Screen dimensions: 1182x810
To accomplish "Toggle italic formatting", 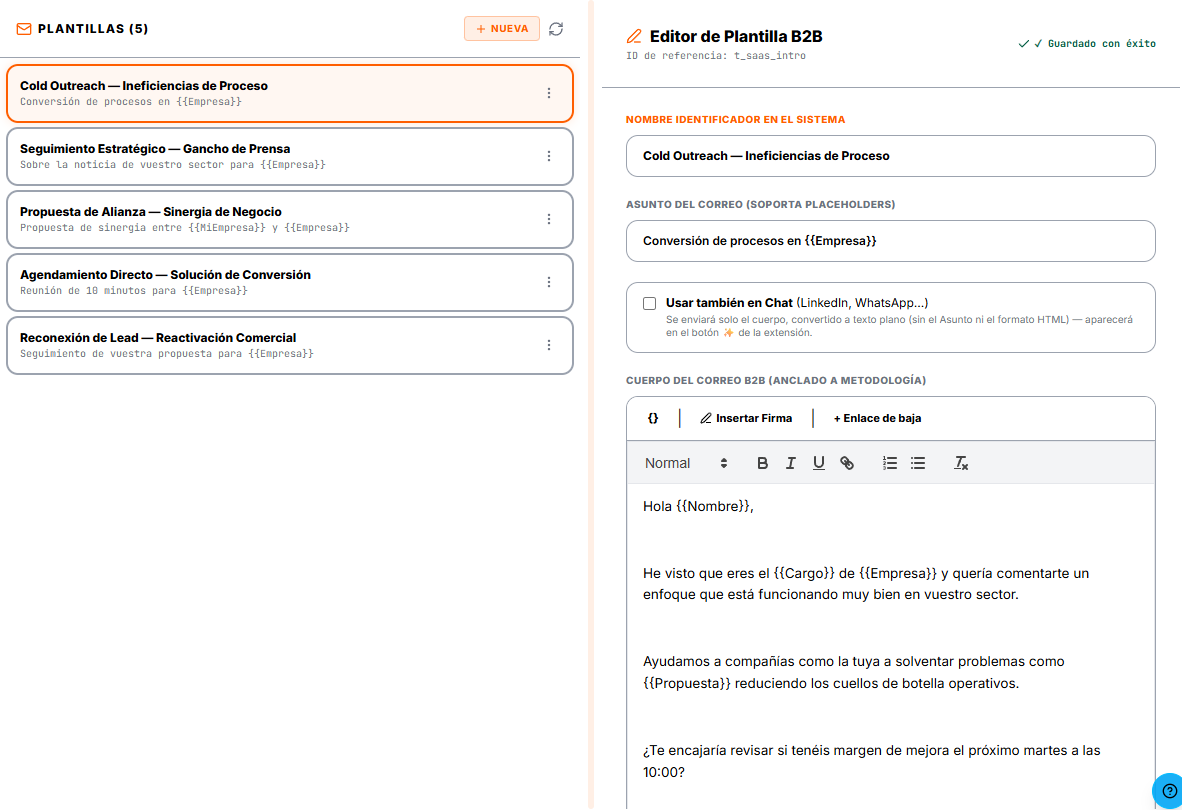I will pyautogui.click(x=790, y=463).
